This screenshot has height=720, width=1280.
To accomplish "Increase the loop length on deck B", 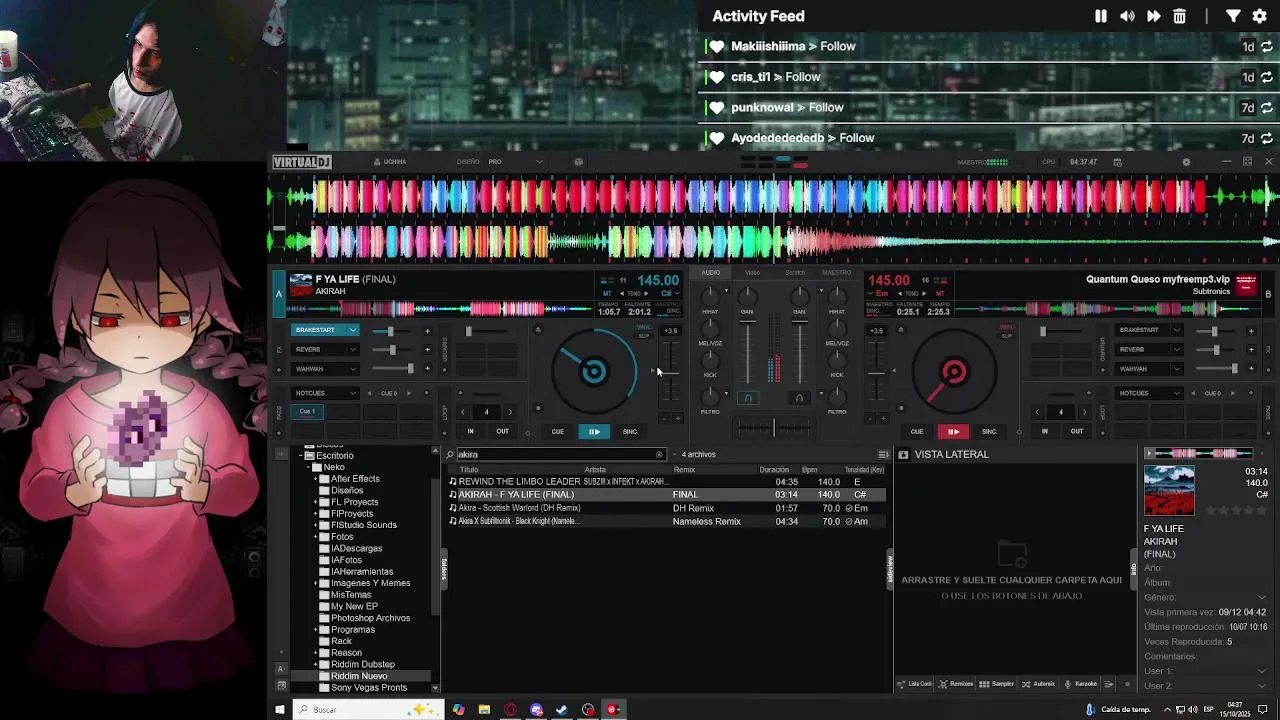I will coord(1084,412).
